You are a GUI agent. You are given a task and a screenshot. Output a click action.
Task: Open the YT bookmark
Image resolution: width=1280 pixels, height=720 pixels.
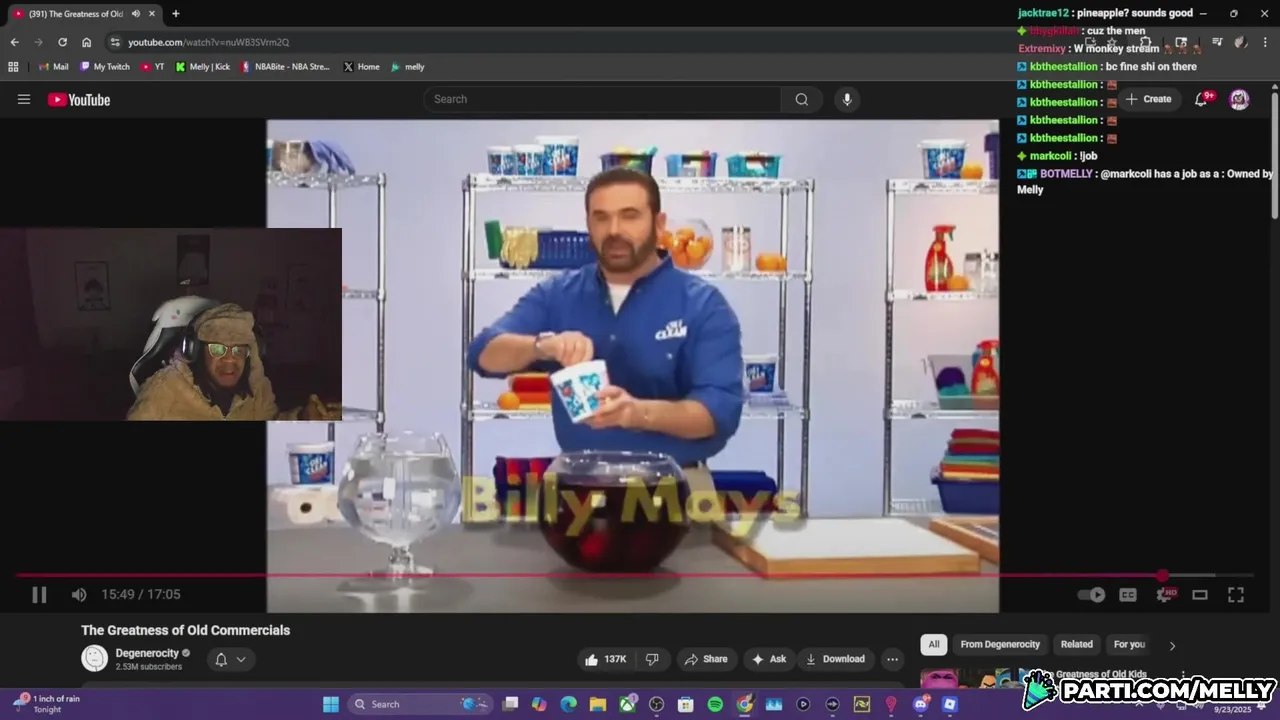153,67
